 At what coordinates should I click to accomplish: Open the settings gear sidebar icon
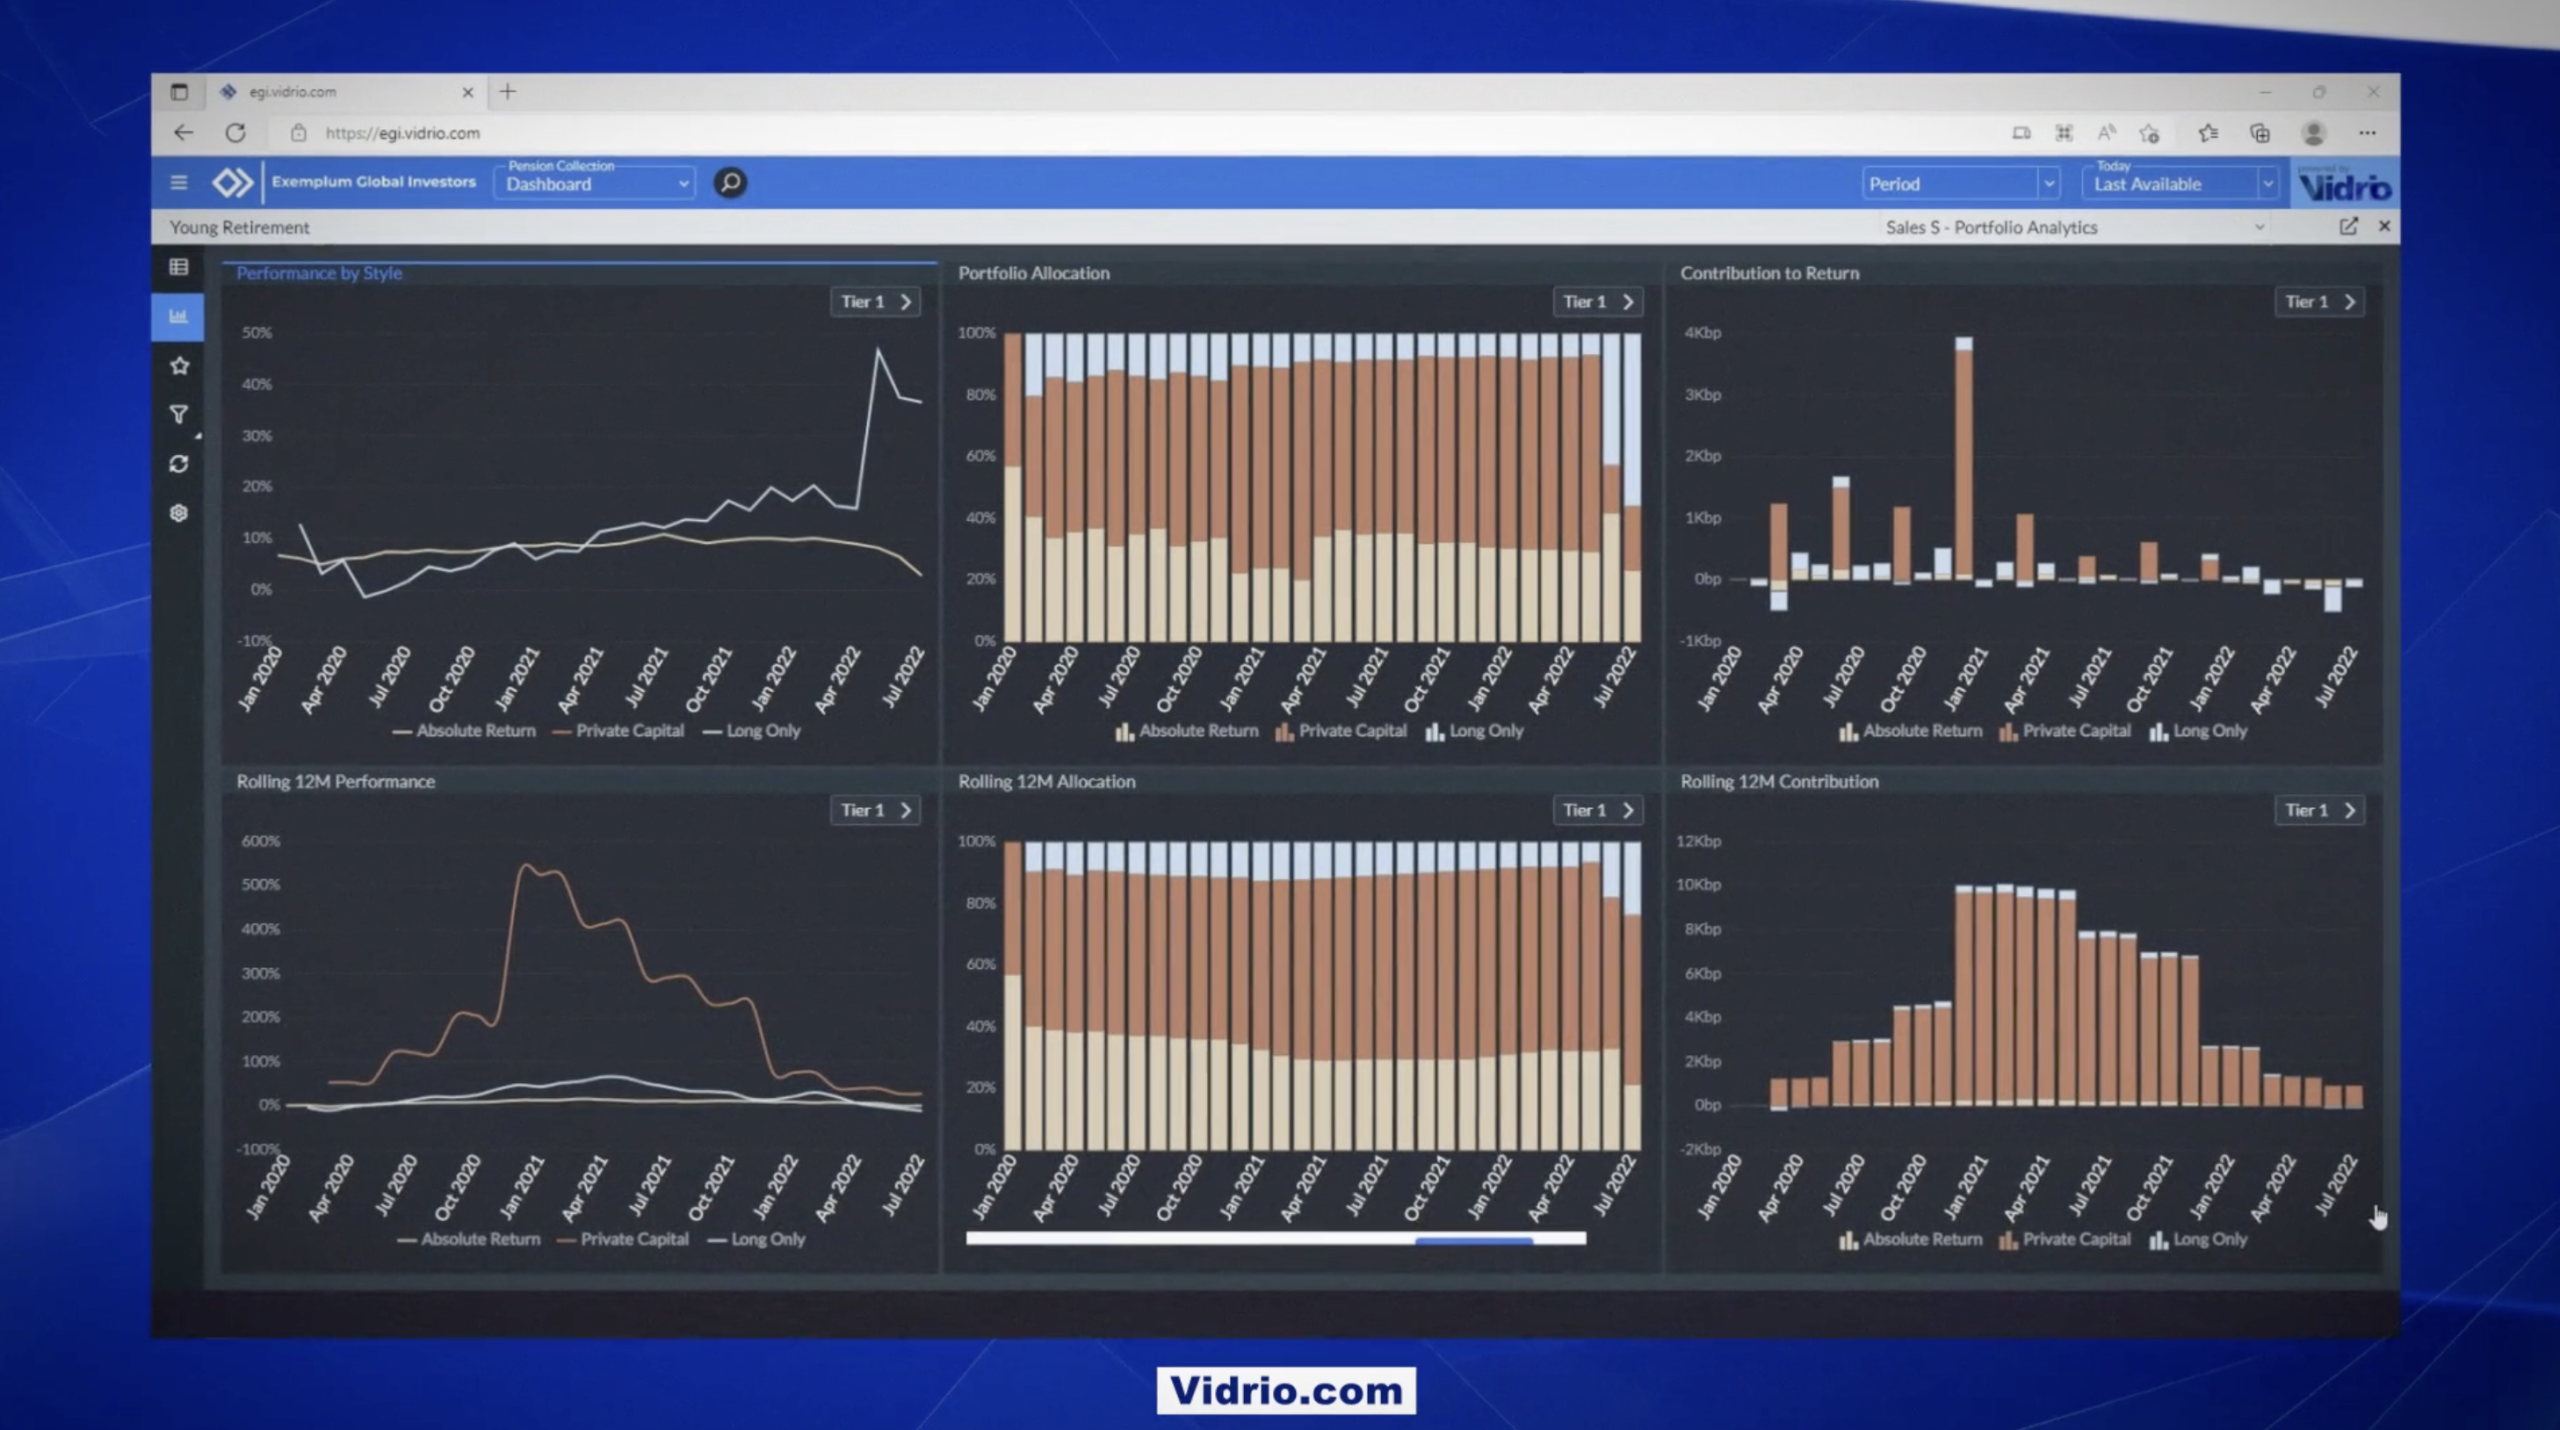tap(179, 513)
